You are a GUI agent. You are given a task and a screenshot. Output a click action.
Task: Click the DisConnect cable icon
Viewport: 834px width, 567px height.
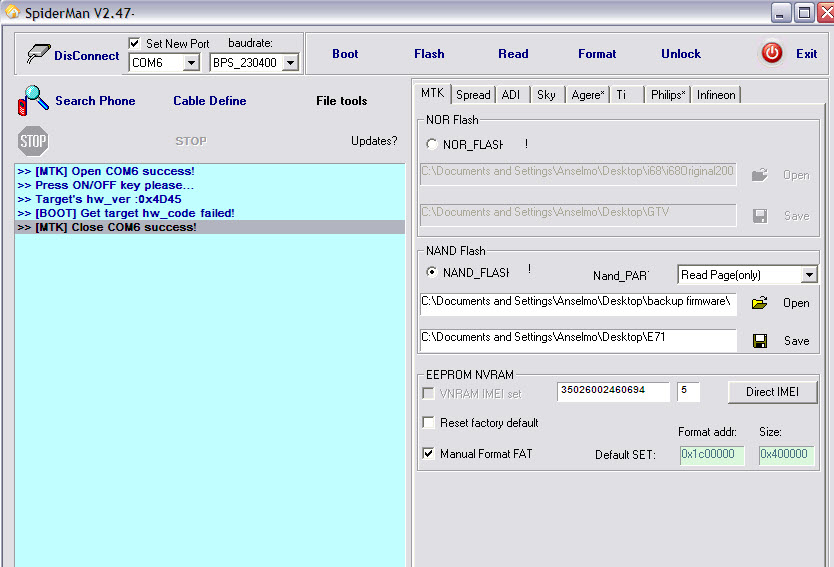click(38, 53)
